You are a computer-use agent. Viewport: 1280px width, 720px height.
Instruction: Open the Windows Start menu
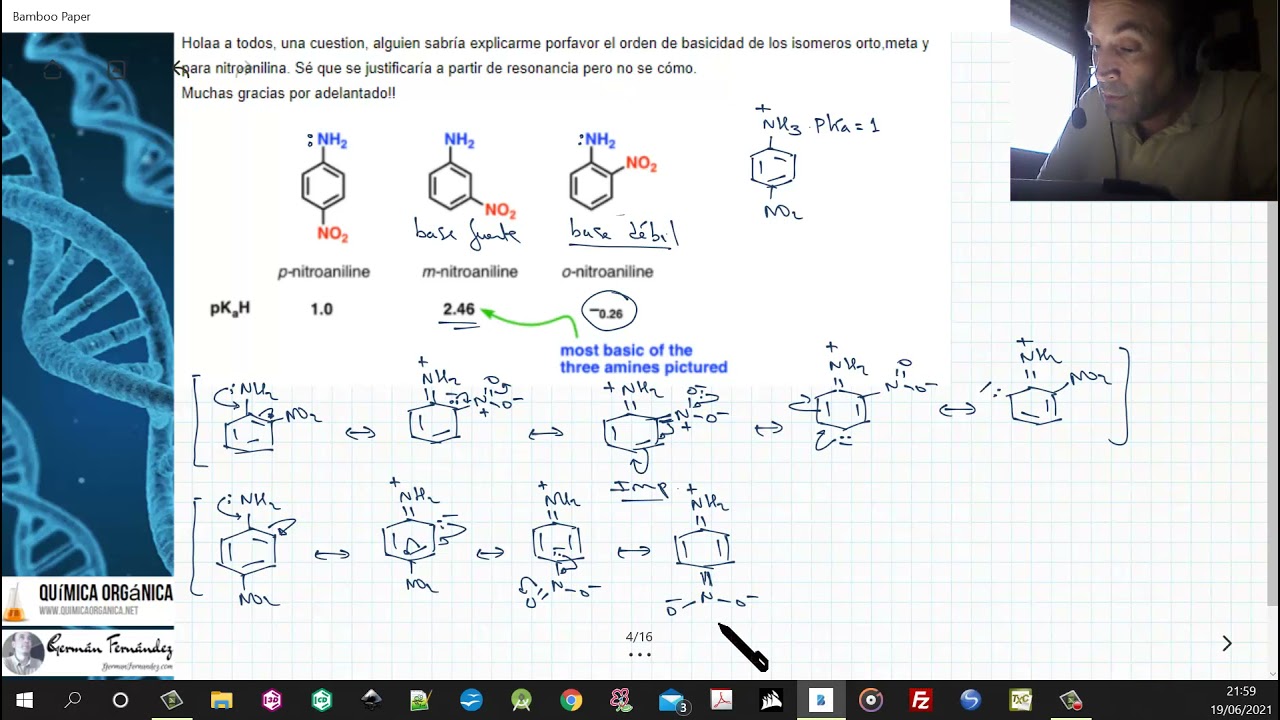click(x=24, y=700)
